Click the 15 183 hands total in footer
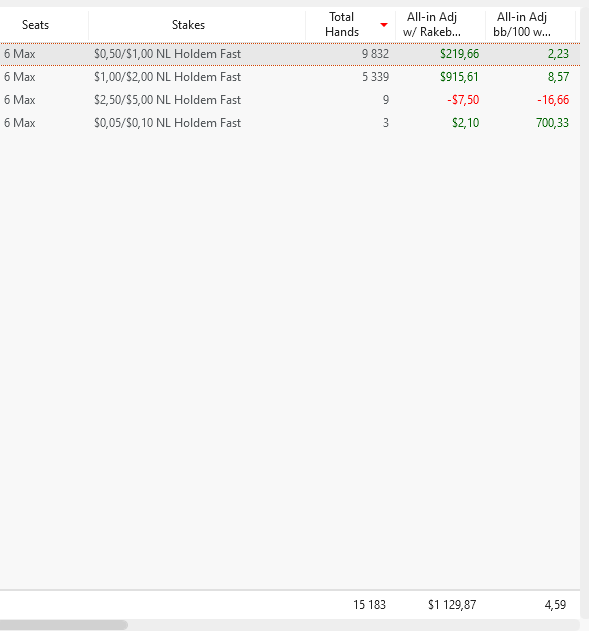The width and height of the screenshot is (589, 631). (369, 605)
